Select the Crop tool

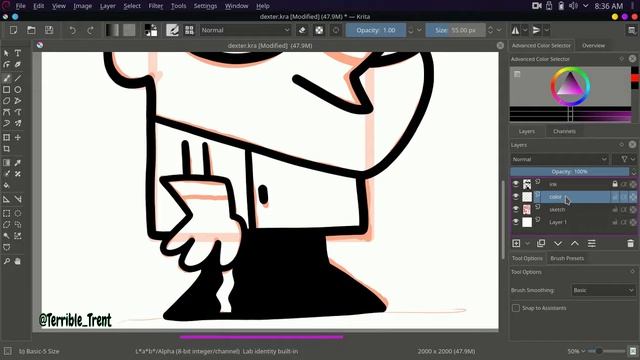[x=7, y=149]
